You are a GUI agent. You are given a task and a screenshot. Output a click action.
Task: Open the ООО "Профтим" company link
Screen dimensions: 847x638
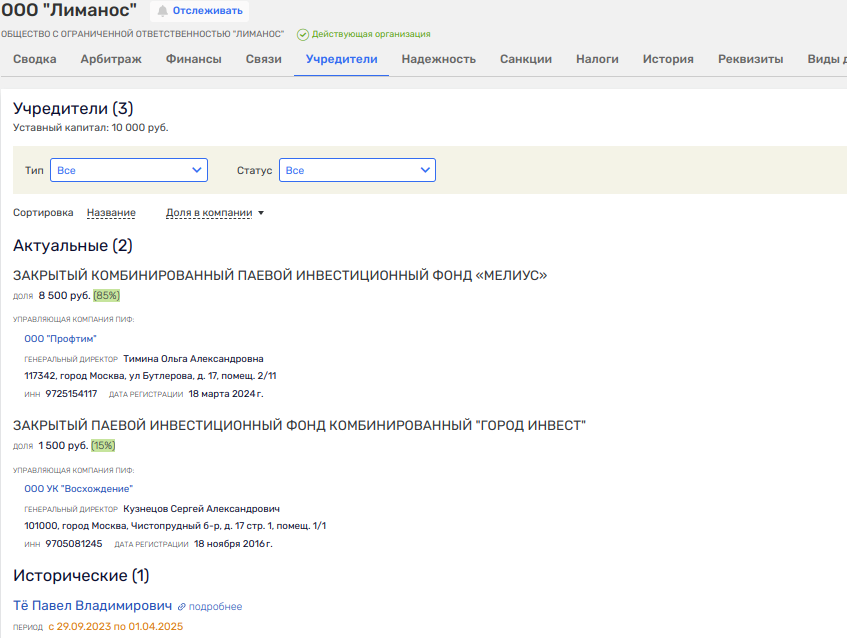tap(60, 339)
